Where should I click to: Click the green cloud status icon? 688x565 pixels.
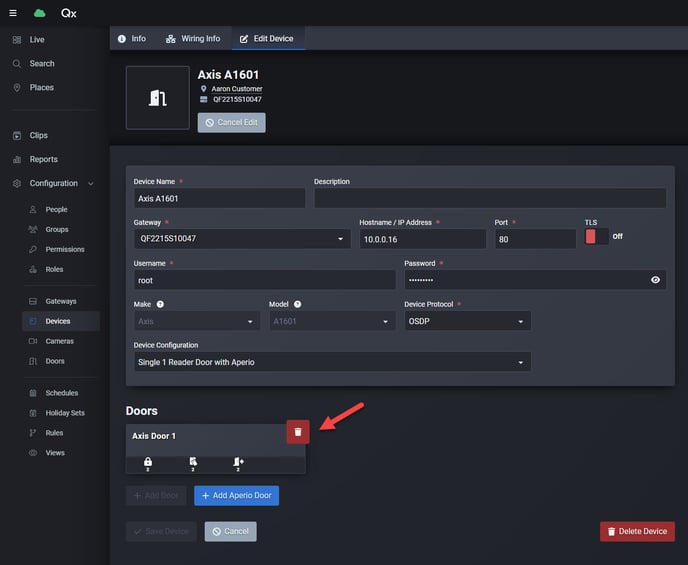click(39, 13)
